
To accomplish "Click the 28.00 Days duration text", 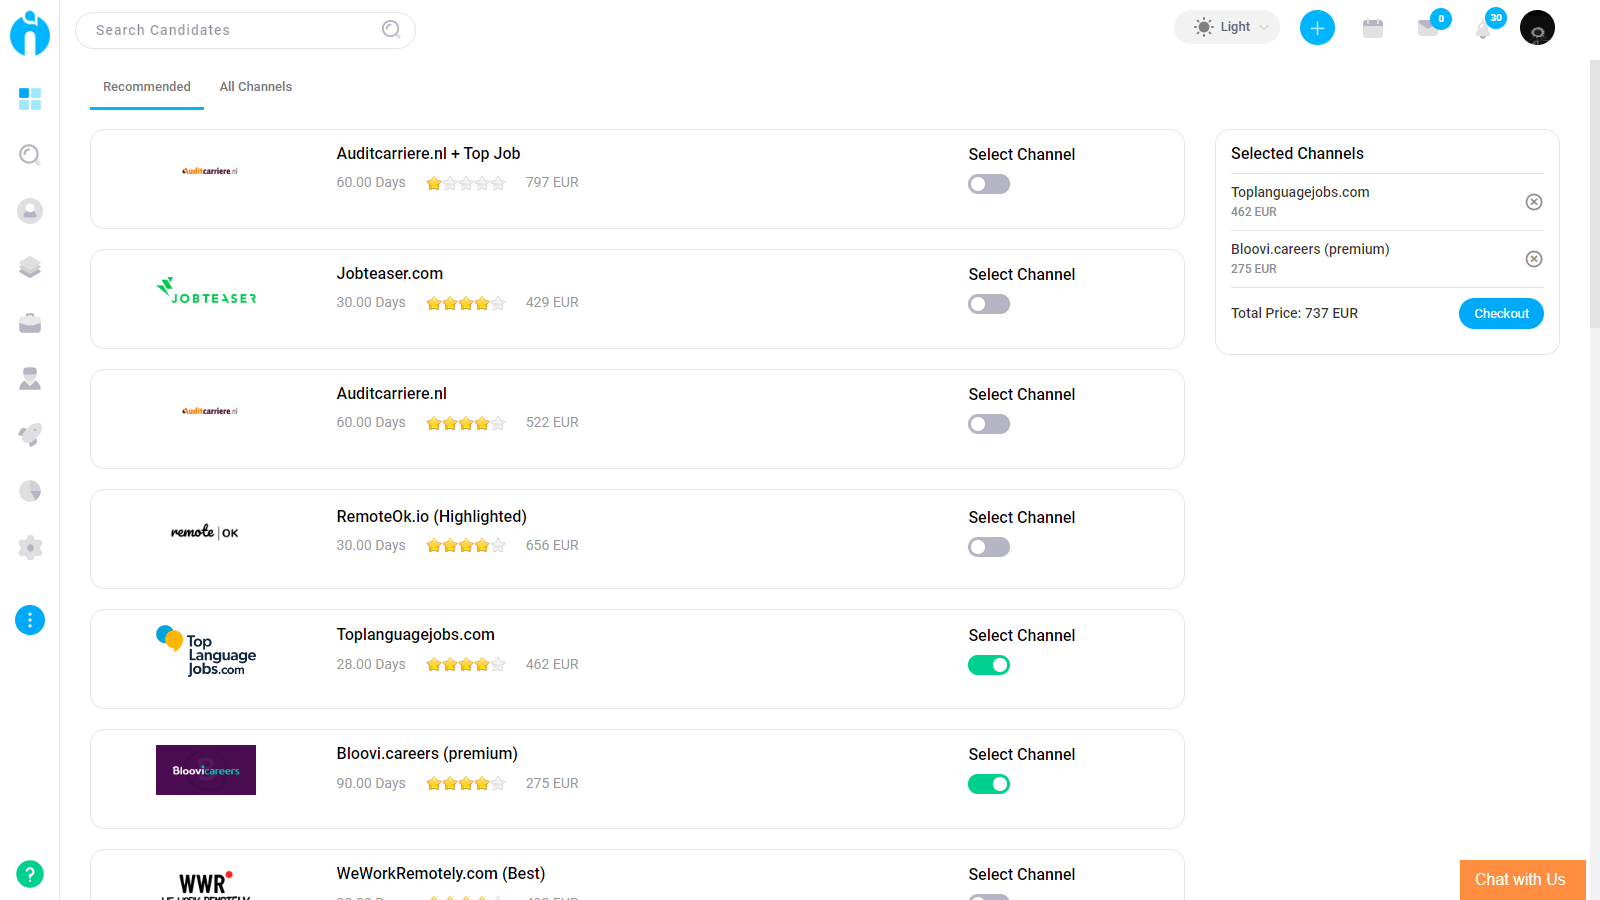I will coord(371,665).
